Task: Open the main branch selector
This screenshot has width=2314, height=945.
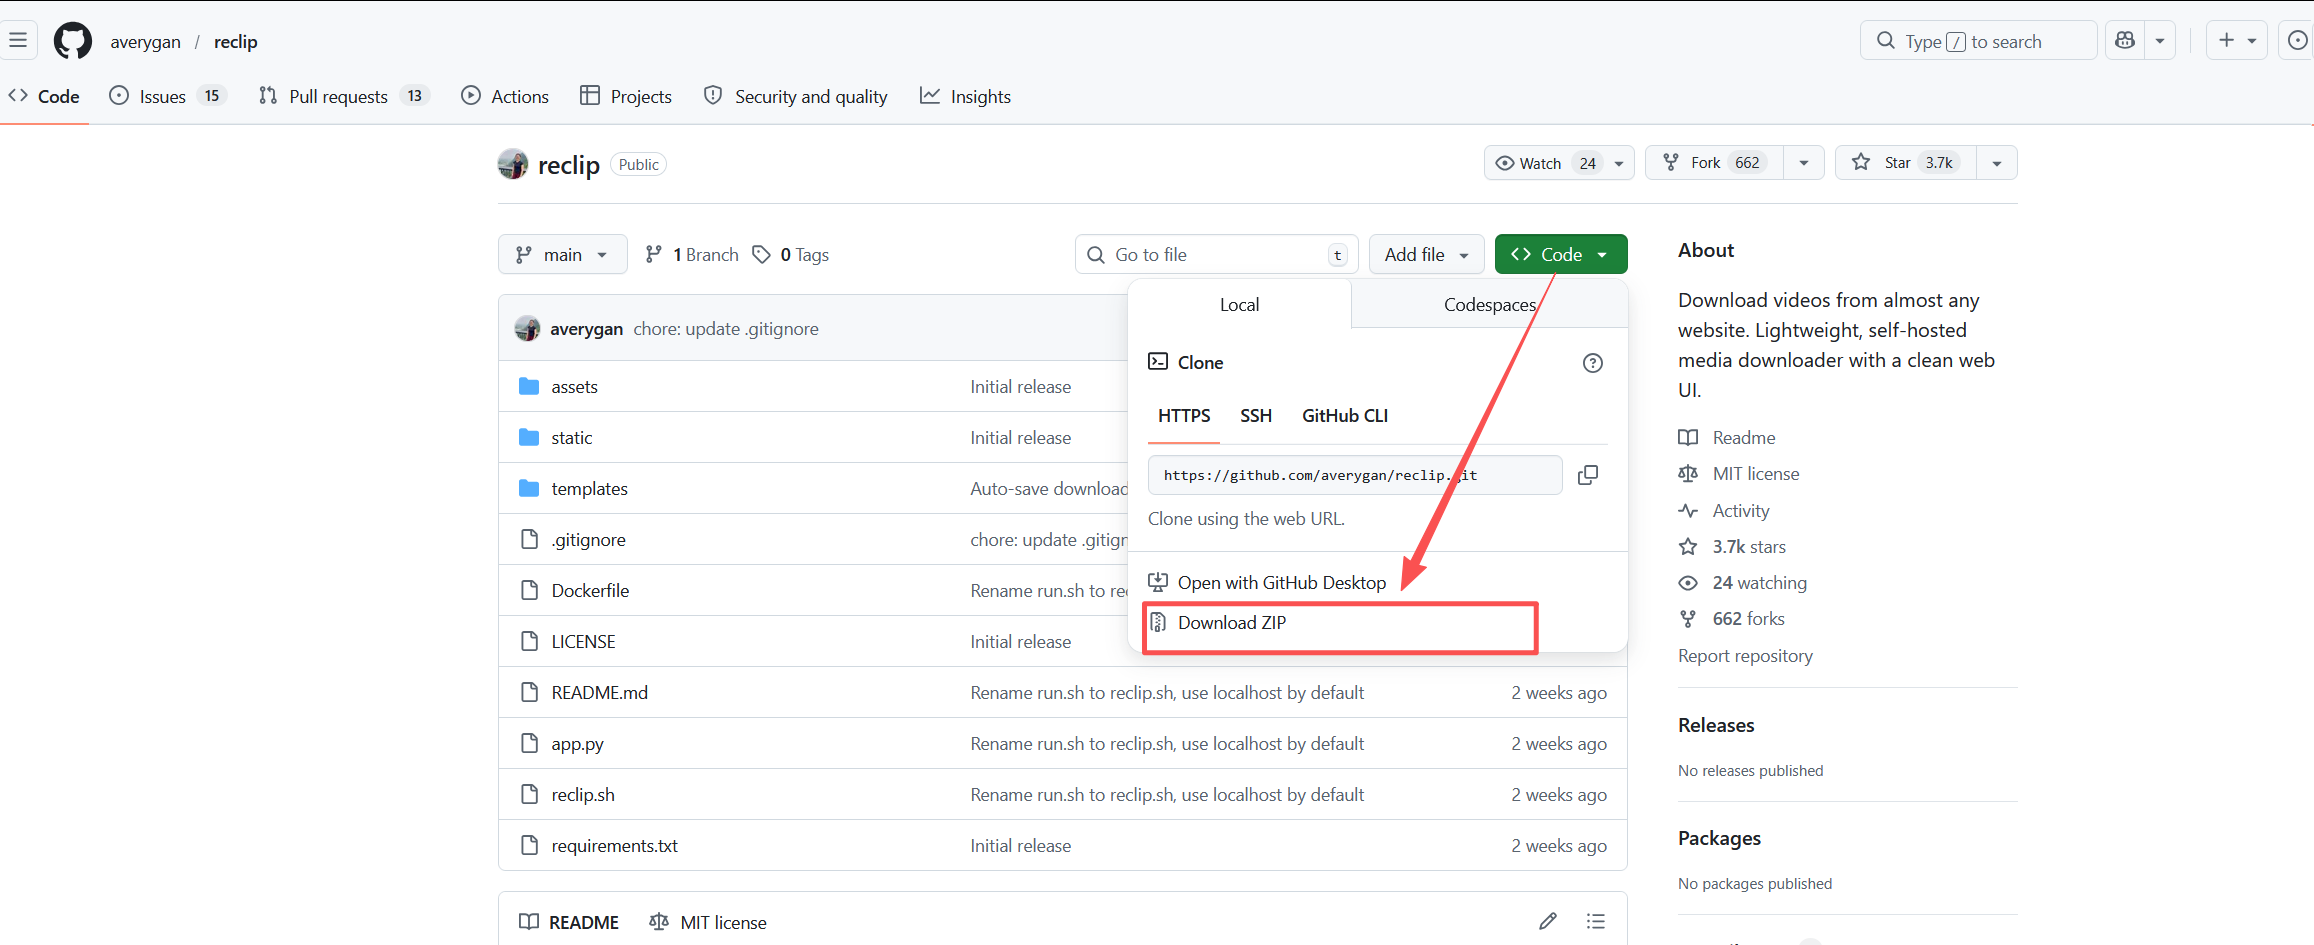Action: coord(563,255)
